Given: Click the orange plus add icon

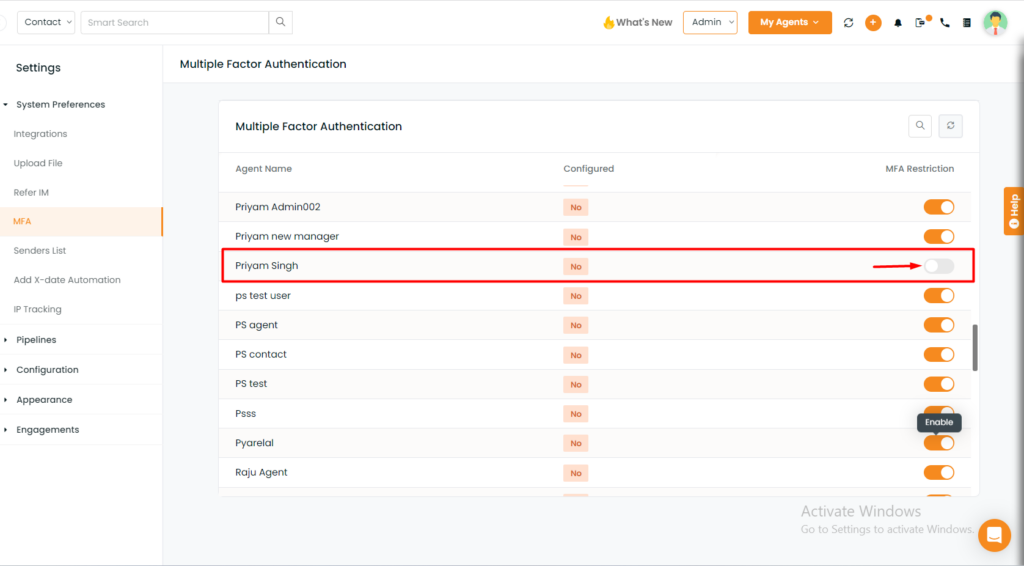Looking at the screenshot, I should [873, 23].
